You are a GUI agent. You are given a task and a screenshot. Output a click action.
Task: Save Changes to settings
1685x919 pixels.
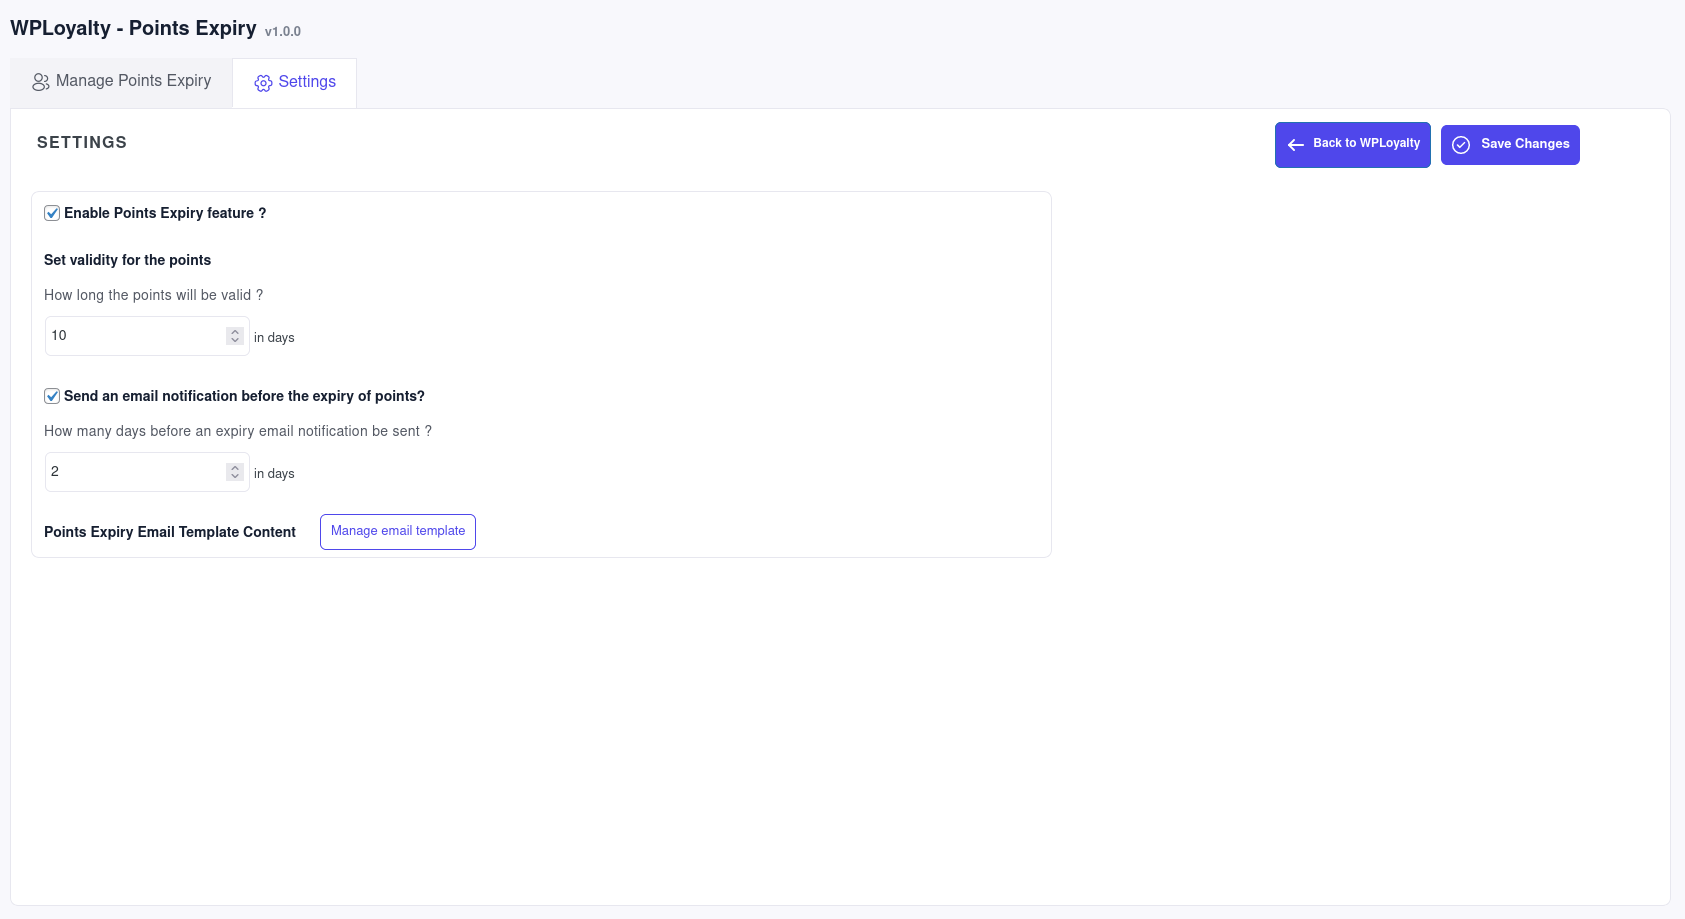point(1510,145)
